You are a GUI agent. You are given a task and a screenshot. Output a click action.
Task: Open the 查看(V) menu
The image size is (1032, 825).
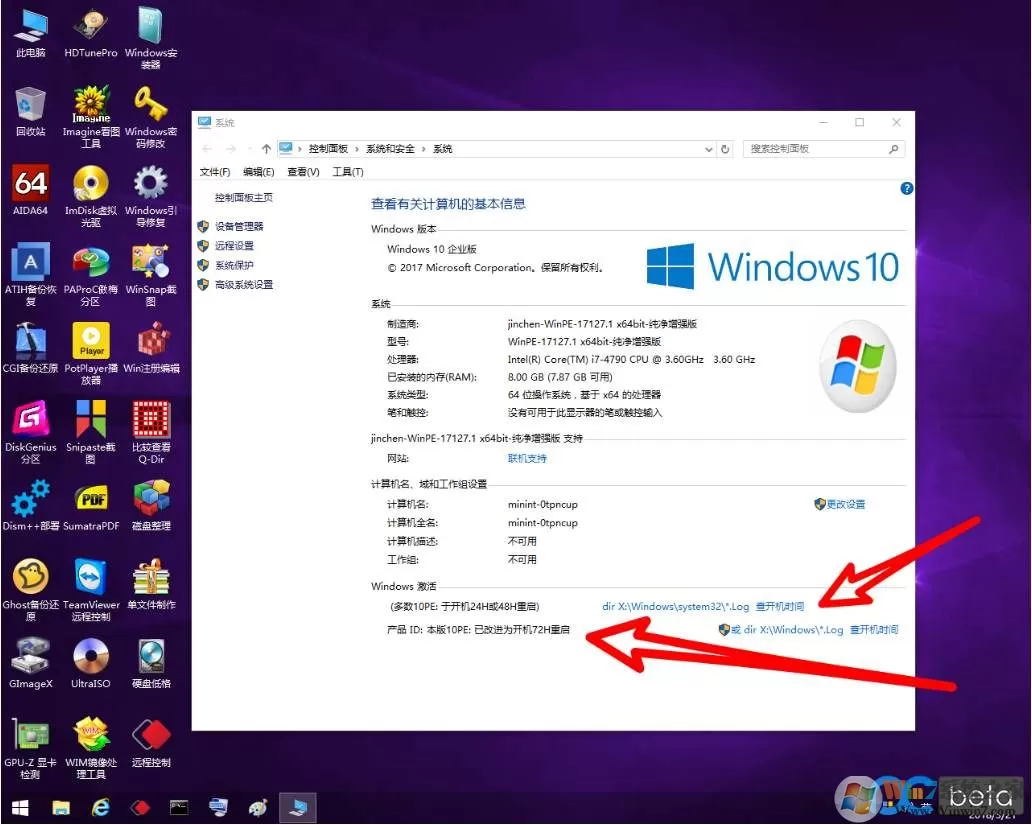pos(303,172)
